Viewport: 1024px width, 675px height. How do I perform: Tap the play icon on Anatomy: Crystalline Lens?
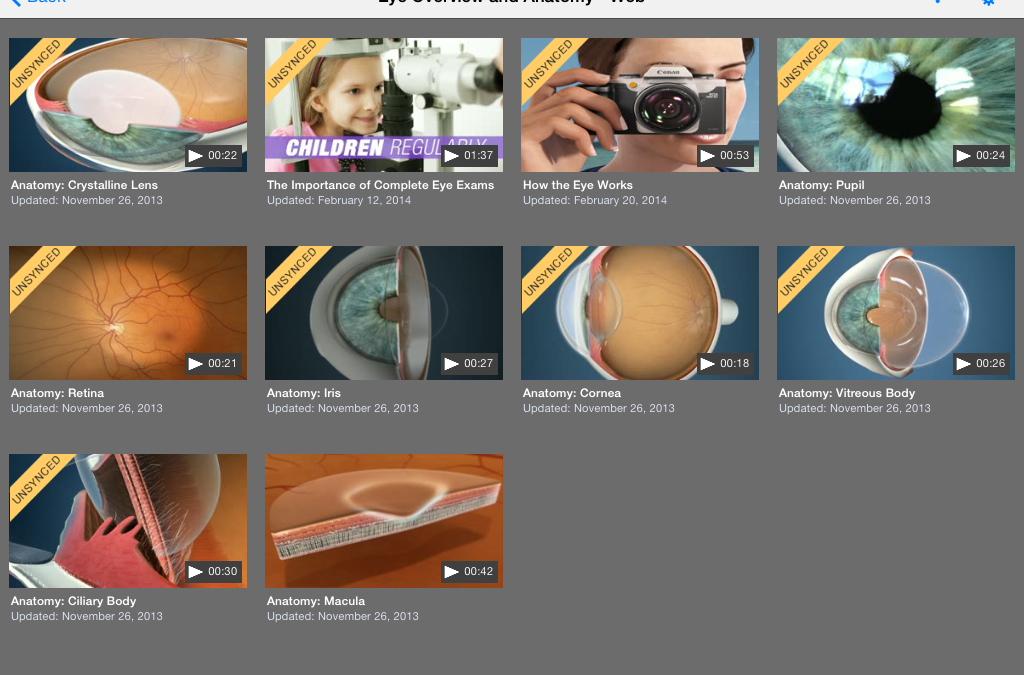pyautogui.click(x=196, y=155)
